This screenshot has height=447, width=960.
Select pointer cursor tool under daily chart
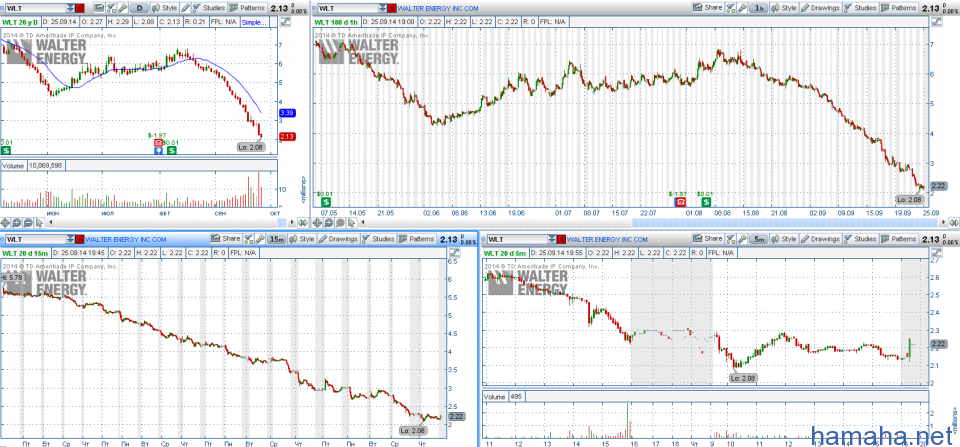(x=39, y=222)
